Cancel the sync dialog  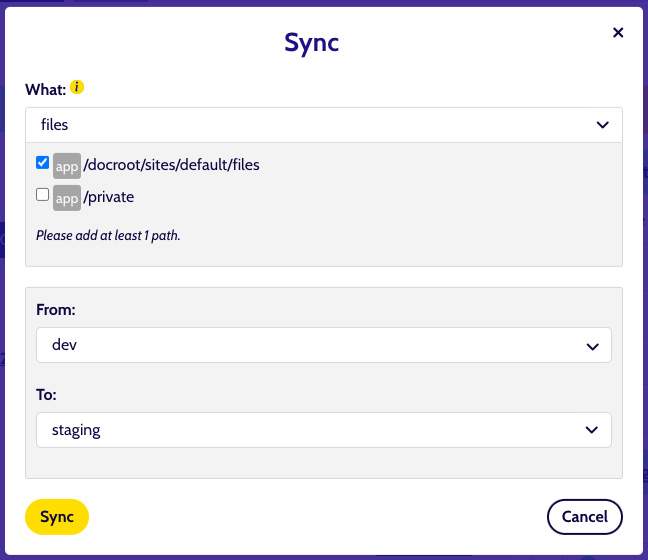[x=585, y=517]
